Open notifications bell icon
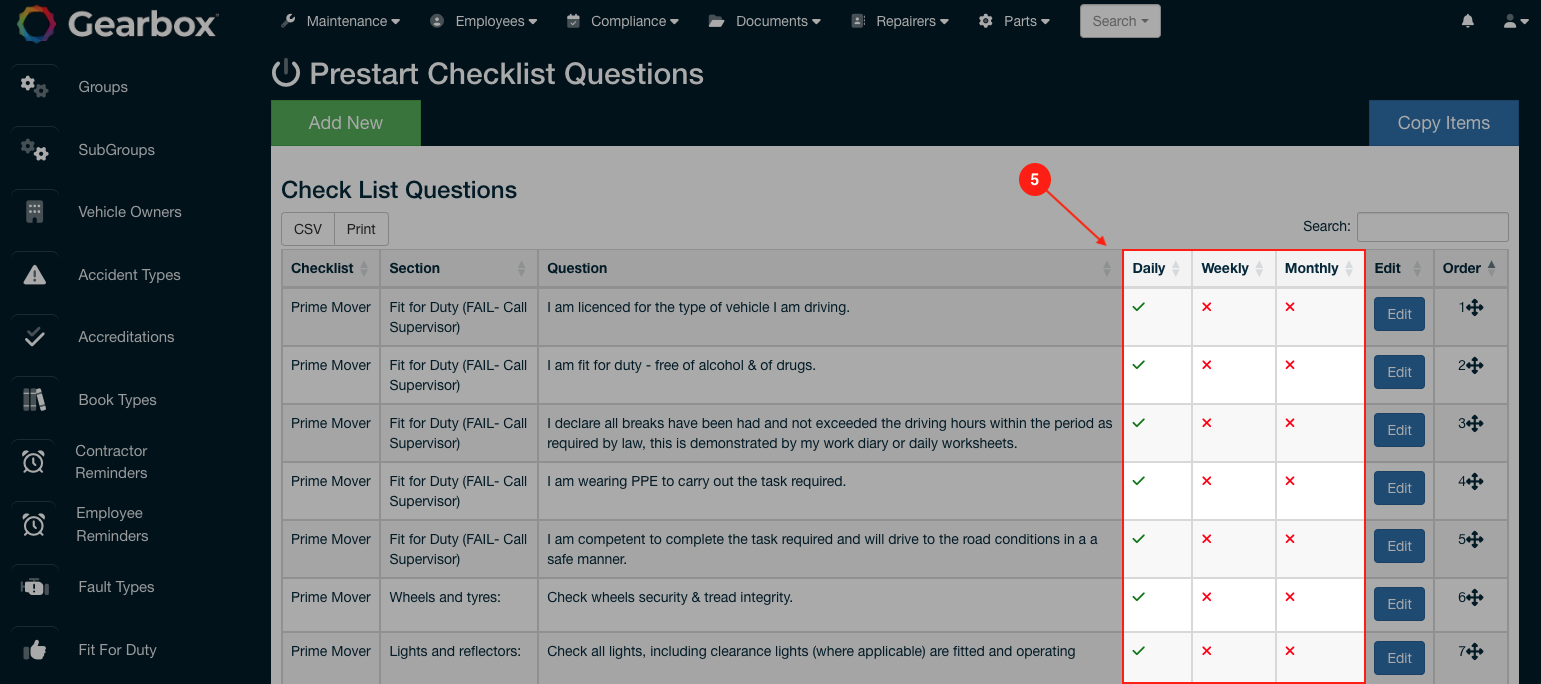 tap(1468, 21)
